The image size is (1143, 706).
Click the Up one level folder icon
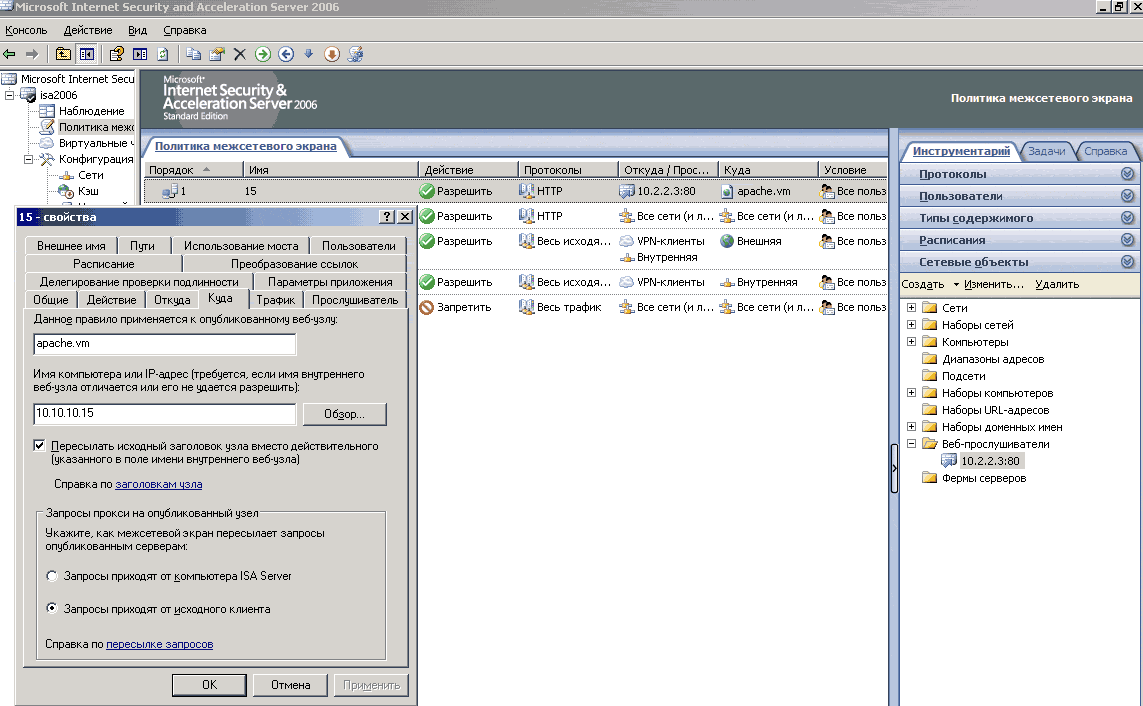63,54
